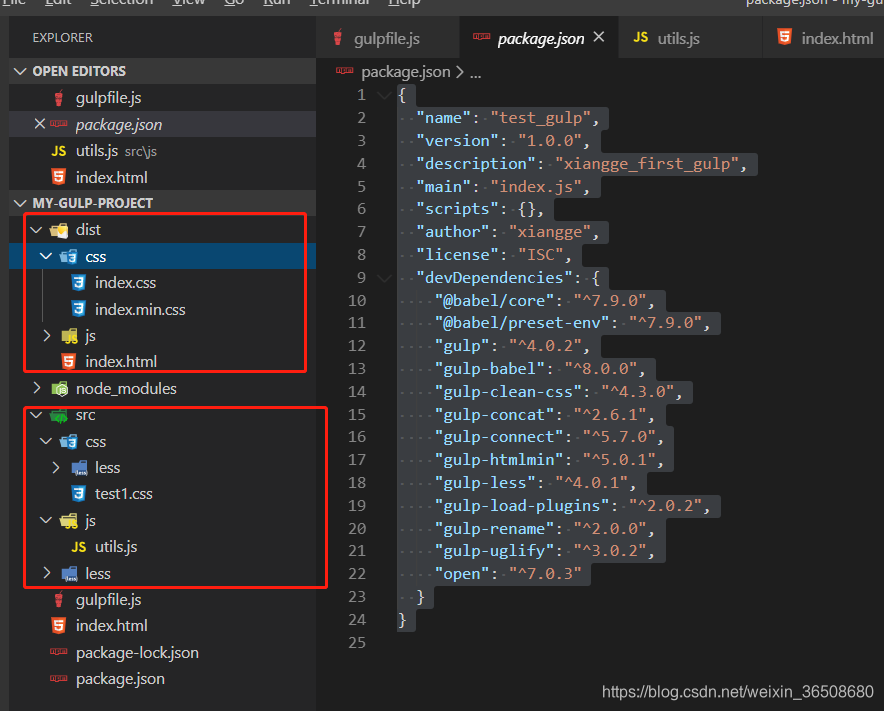Click package.json in the breadcrumb

click(x=405, y=72)
